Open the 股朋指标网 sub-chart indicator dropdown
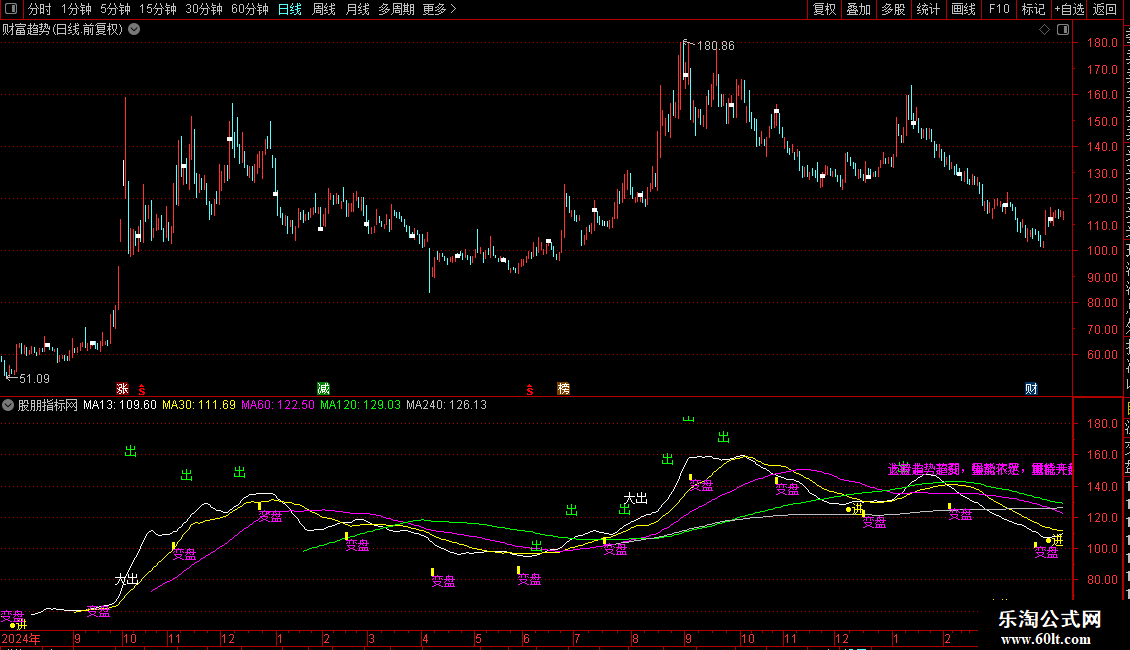Screen dimensions: 1130x650 coord(8,405)
